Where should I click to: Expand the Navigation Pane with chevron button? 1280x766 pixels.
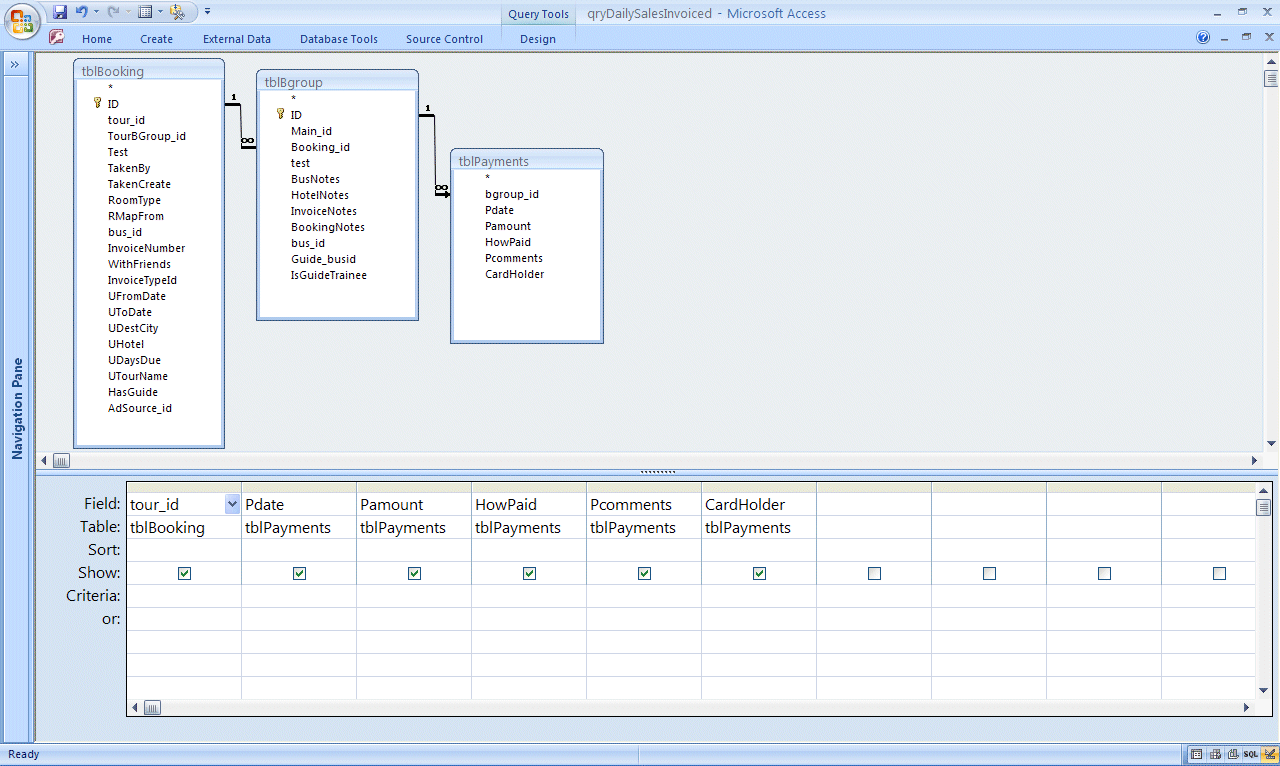pos(16,64)
